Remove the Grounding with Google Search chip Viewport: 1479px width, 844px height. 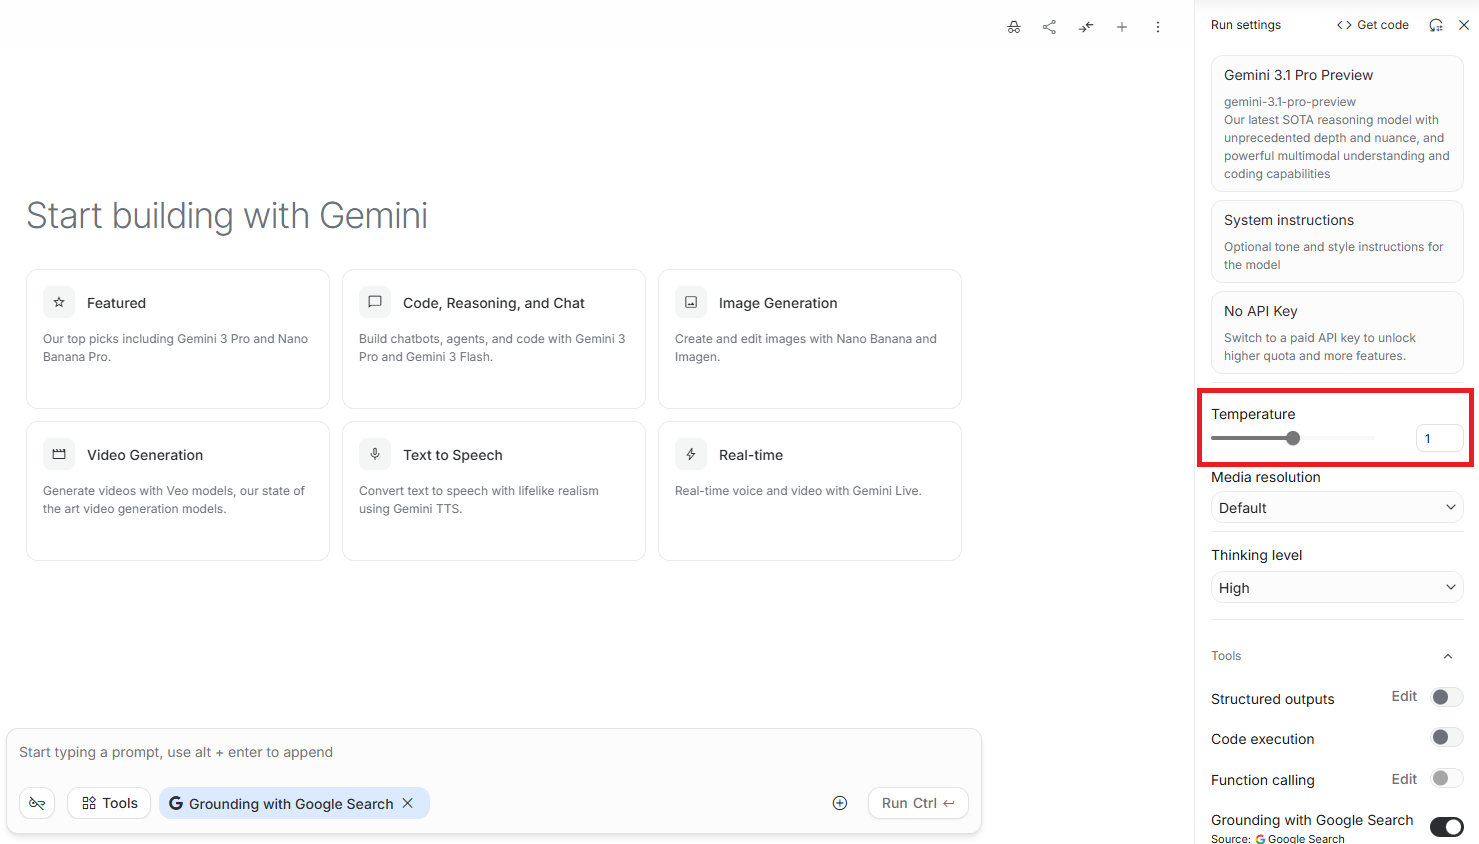coord(408,803)
